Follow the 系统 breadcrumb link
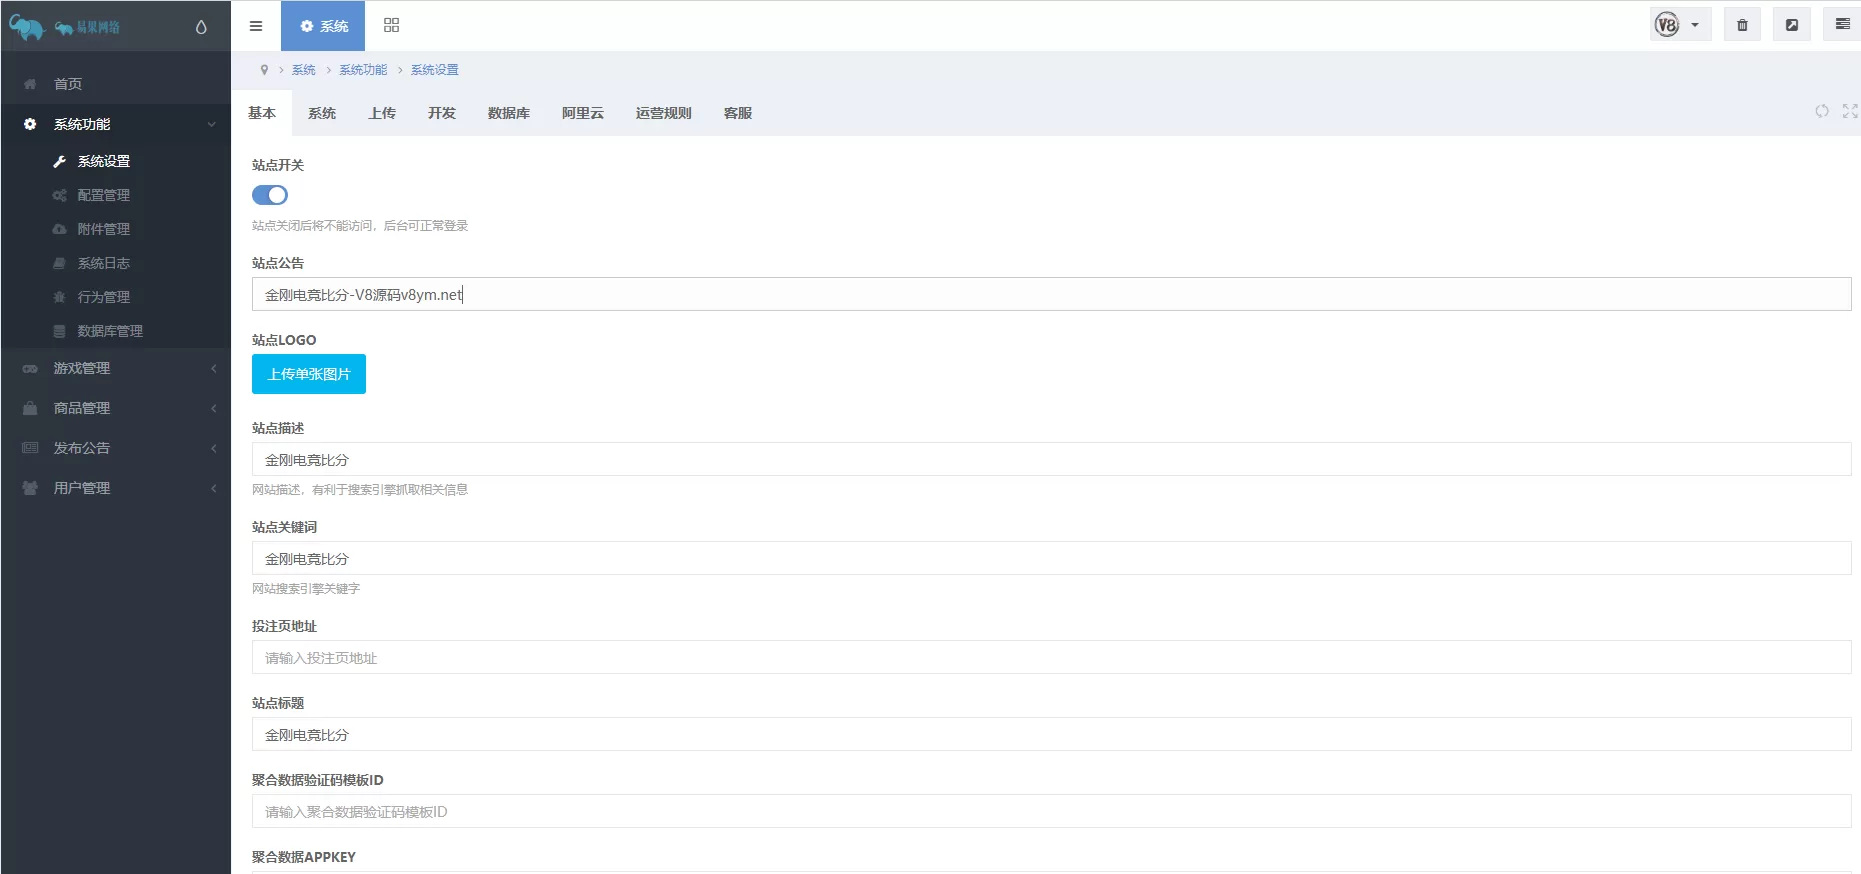The image size is (1861, 874). click(303, 70)
